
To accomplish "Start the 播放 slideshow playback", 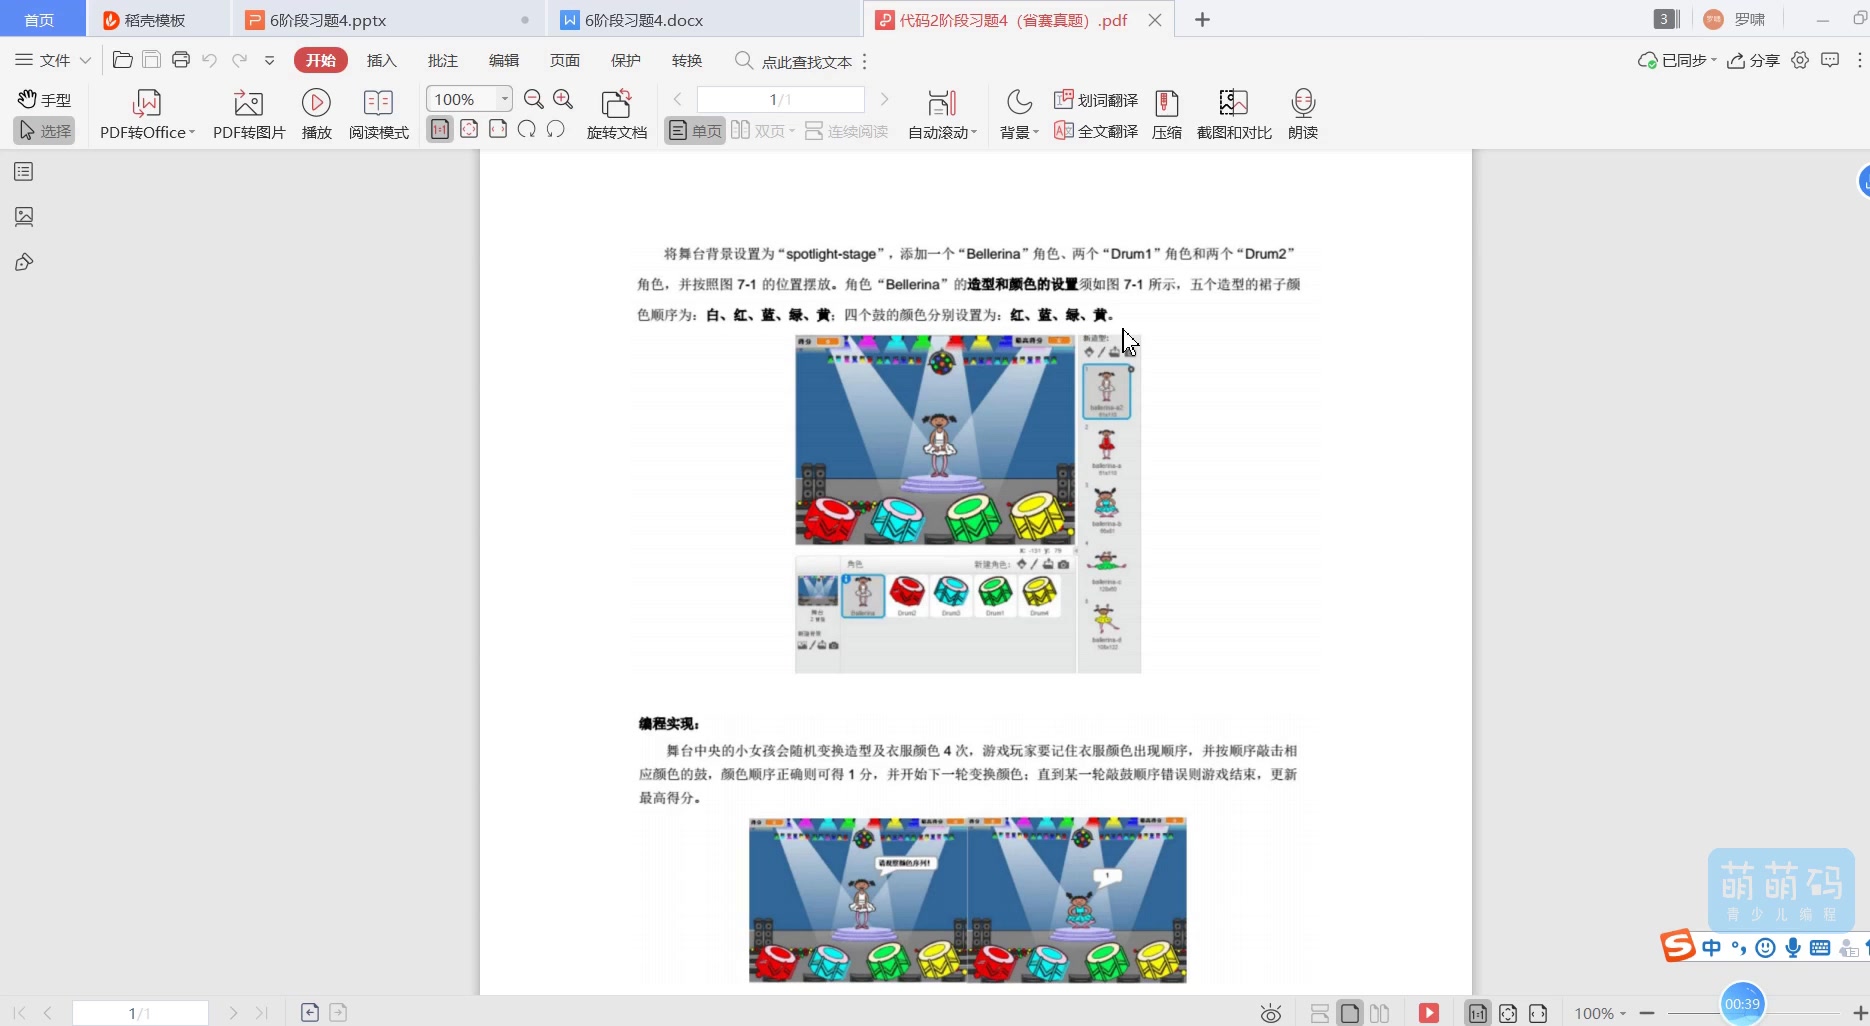I will (316, 112).
